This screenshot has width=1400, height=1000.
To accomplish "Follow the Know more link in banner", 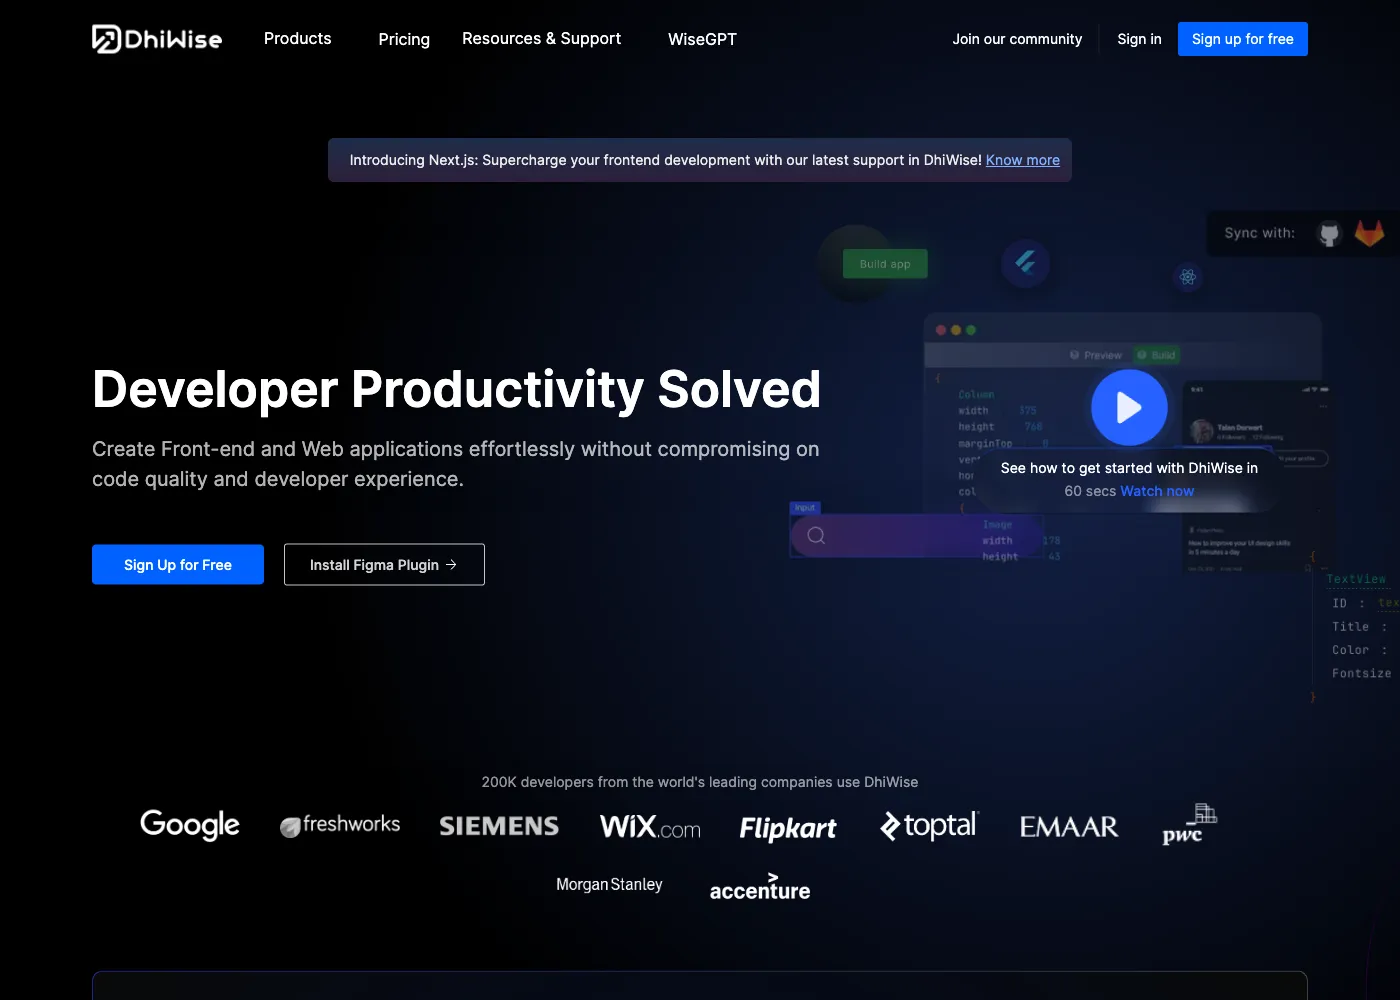I will (x=1023, y=160).
